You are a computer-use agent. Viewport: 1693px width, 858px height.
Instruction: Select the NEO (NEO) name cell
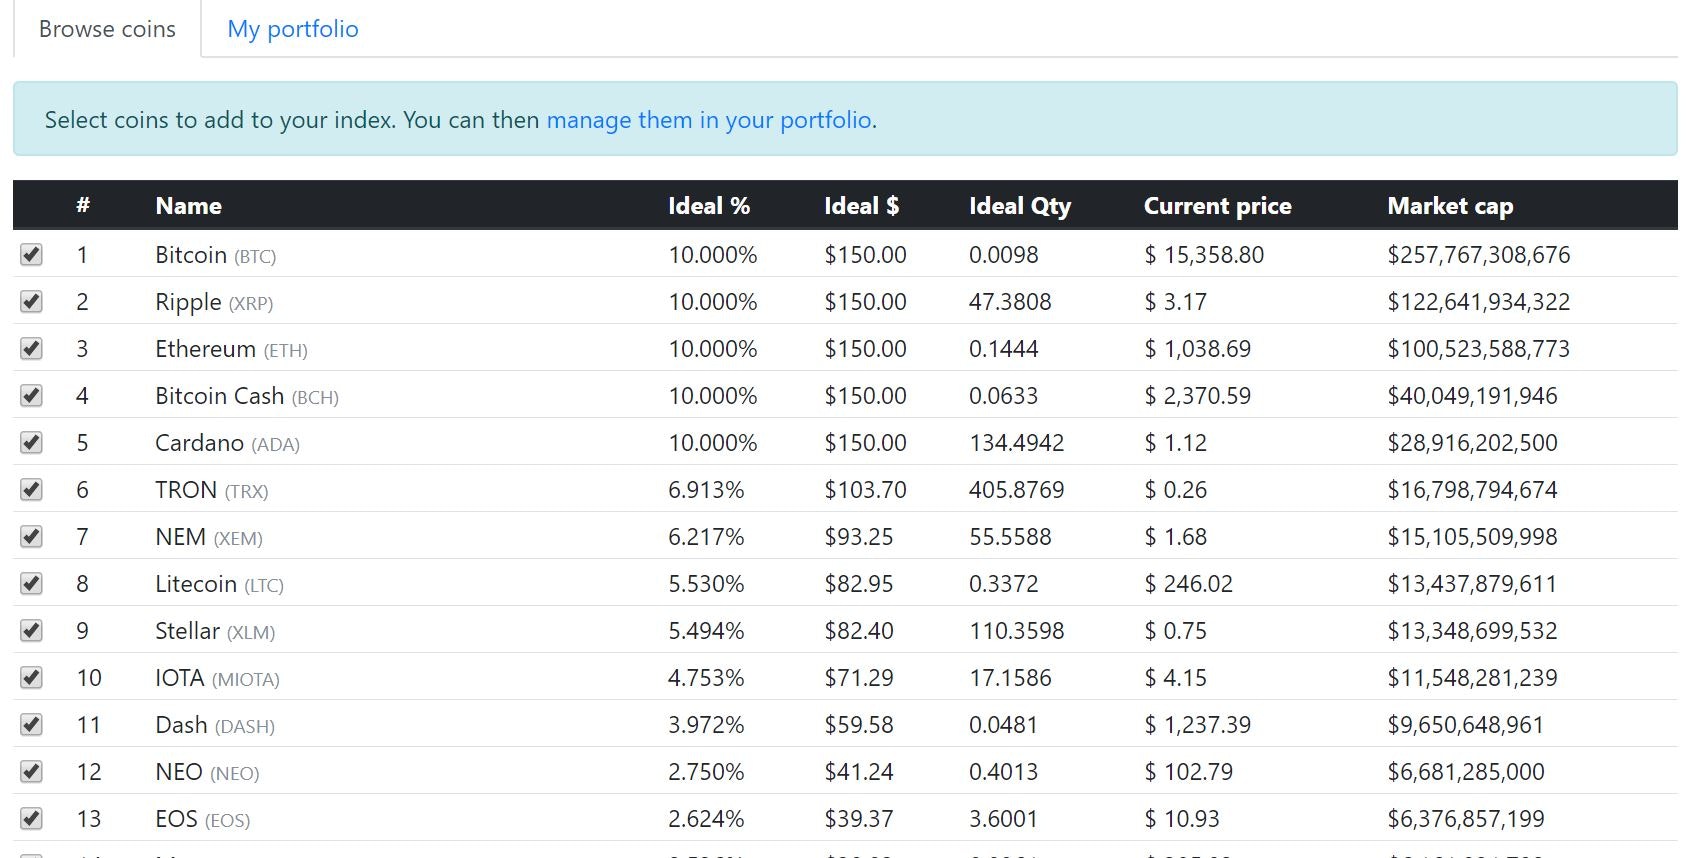click(x=207, y=772)
